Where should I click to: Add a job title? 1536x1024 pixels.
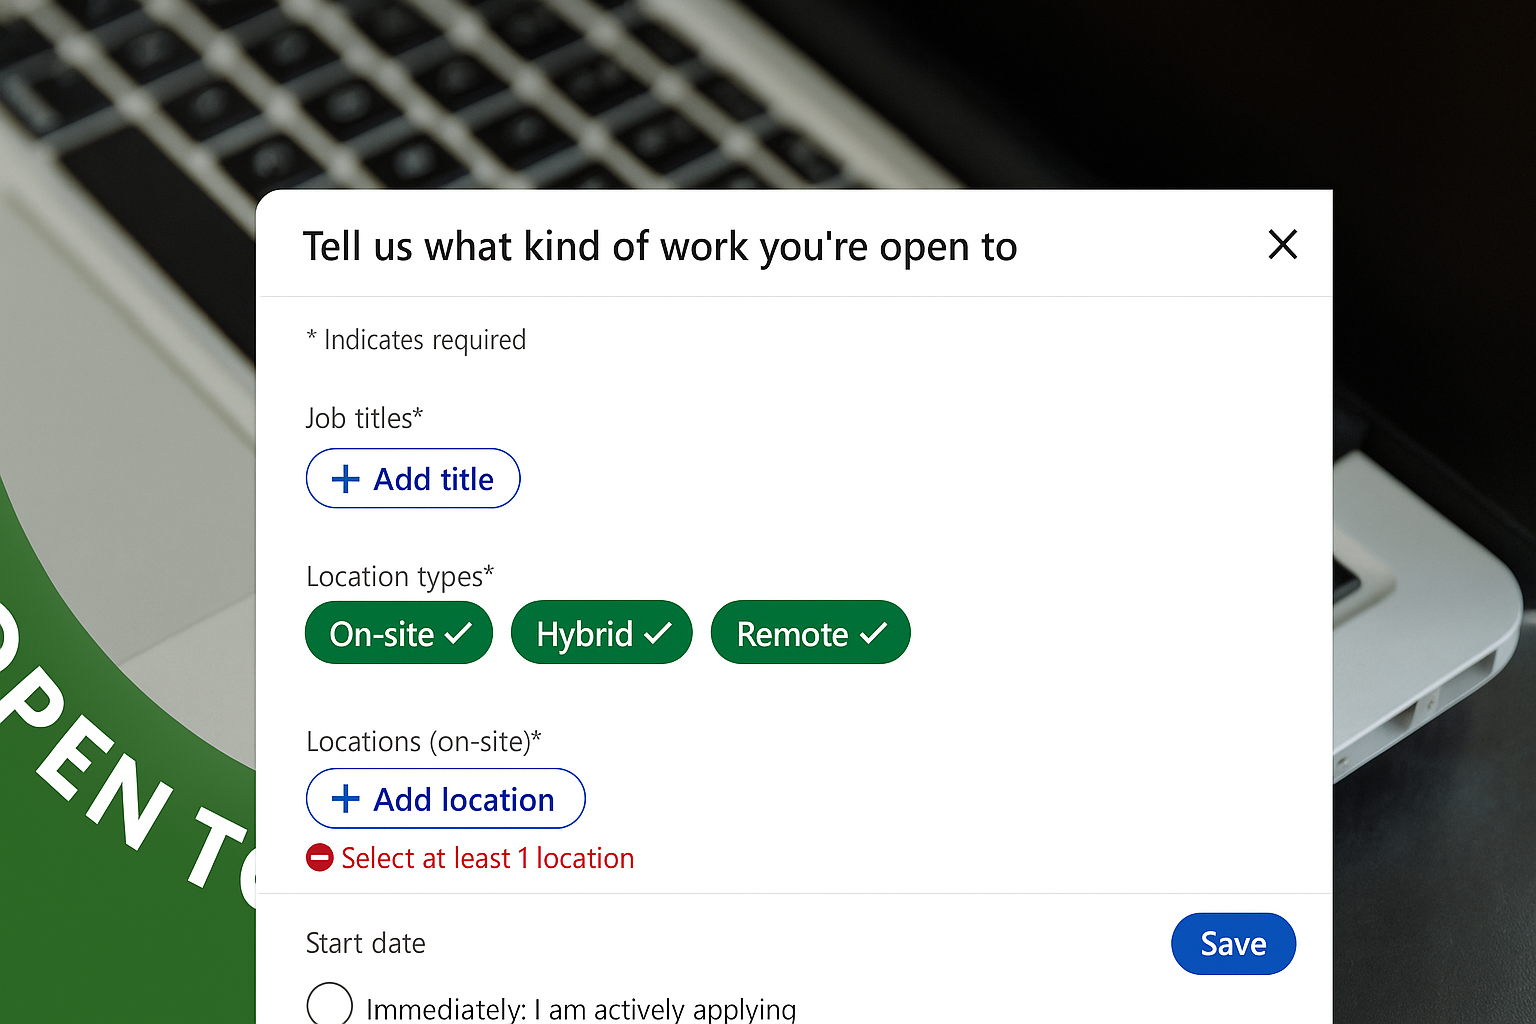413,478
